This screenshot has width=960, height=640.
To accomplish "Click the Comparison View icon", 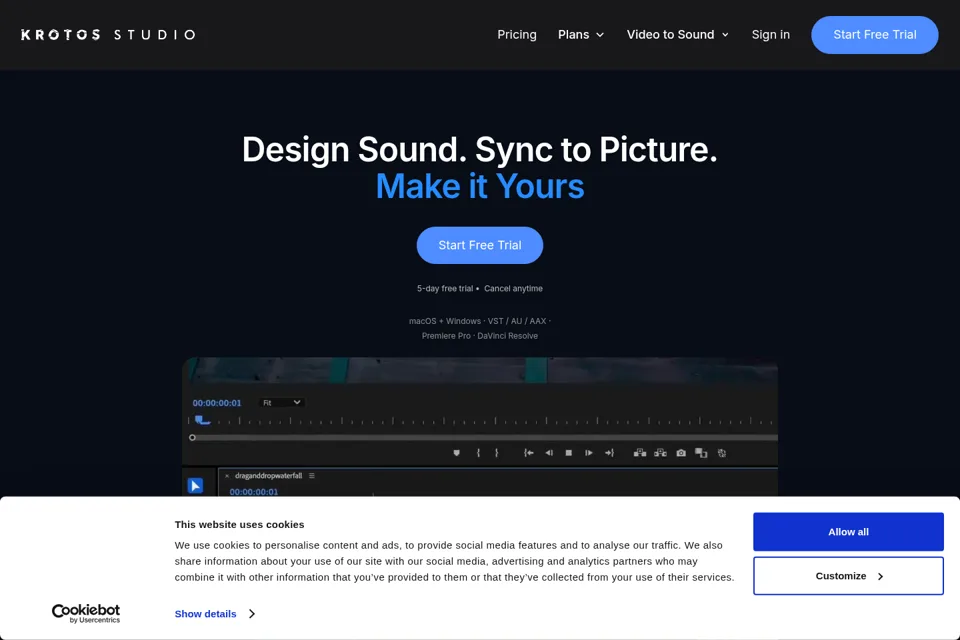I will (x=701, y=453).
